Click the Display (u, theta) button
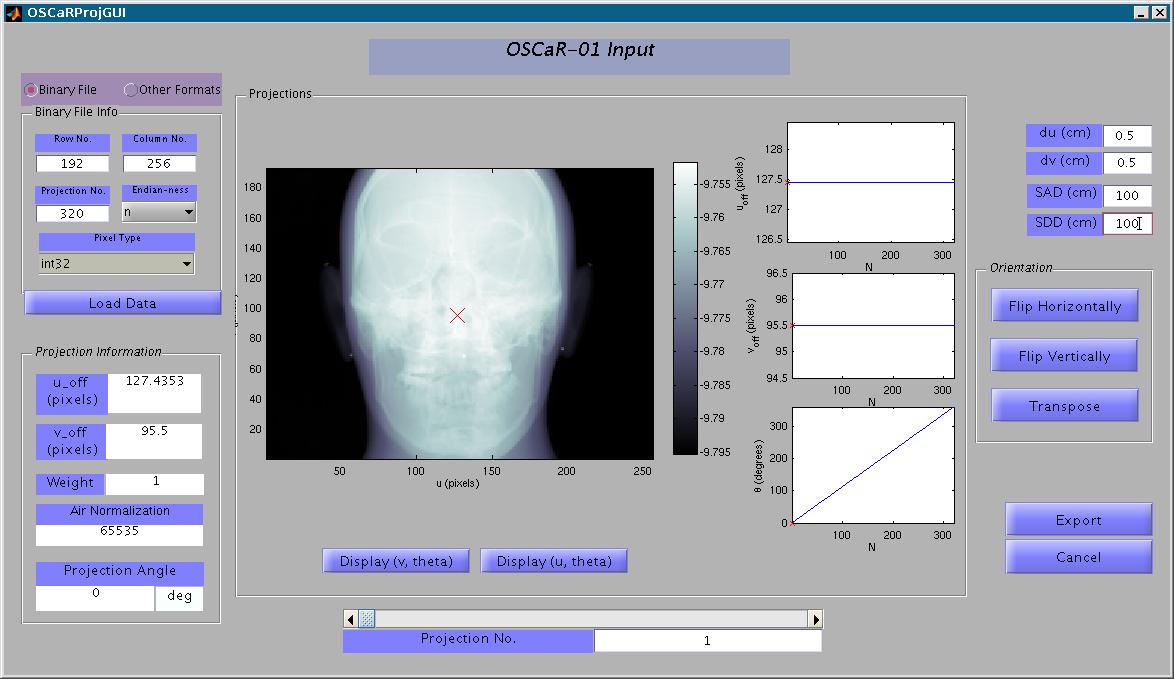This screenshot has width=1174, height=679. 554,561
